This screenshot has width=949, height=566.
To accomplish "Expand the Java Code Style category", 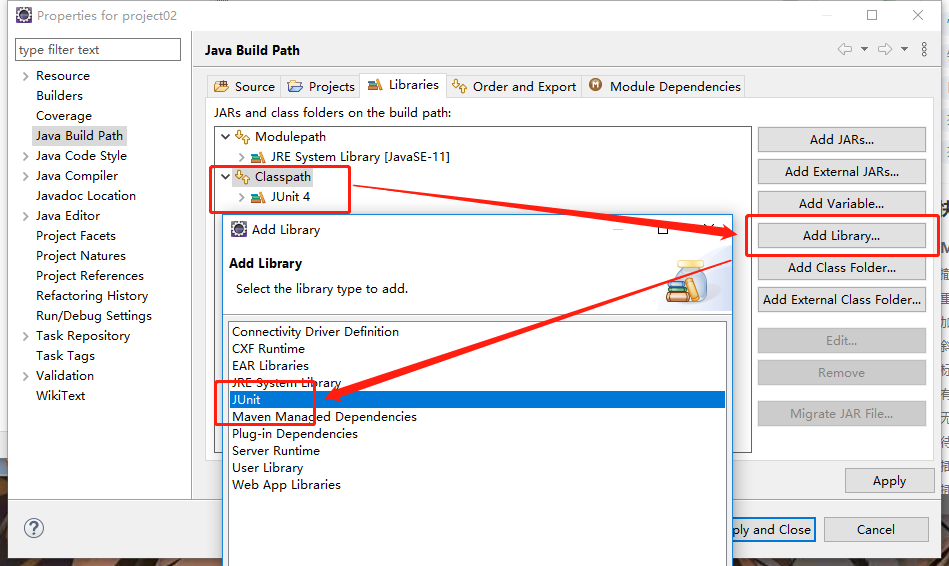I will coord(25,156).
